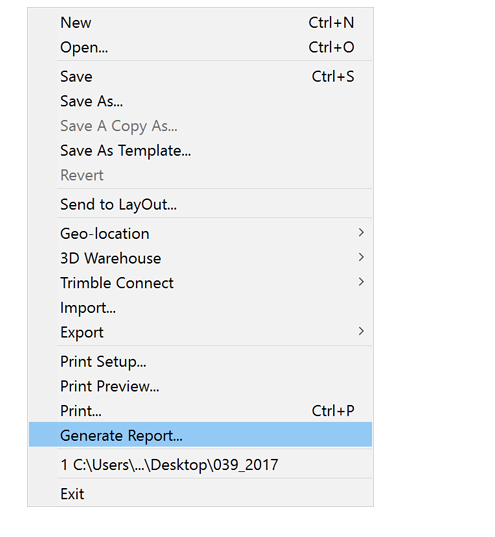The height and width of the screenshot is (537, 495).
Task: Open Print Setup... dialog
Action: tap(200, 362)
